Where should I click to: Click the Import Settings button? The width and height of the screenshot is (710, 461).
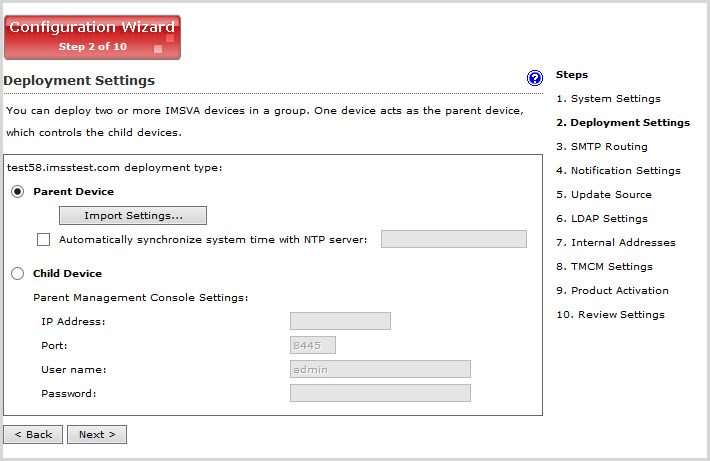pos(133,215)
